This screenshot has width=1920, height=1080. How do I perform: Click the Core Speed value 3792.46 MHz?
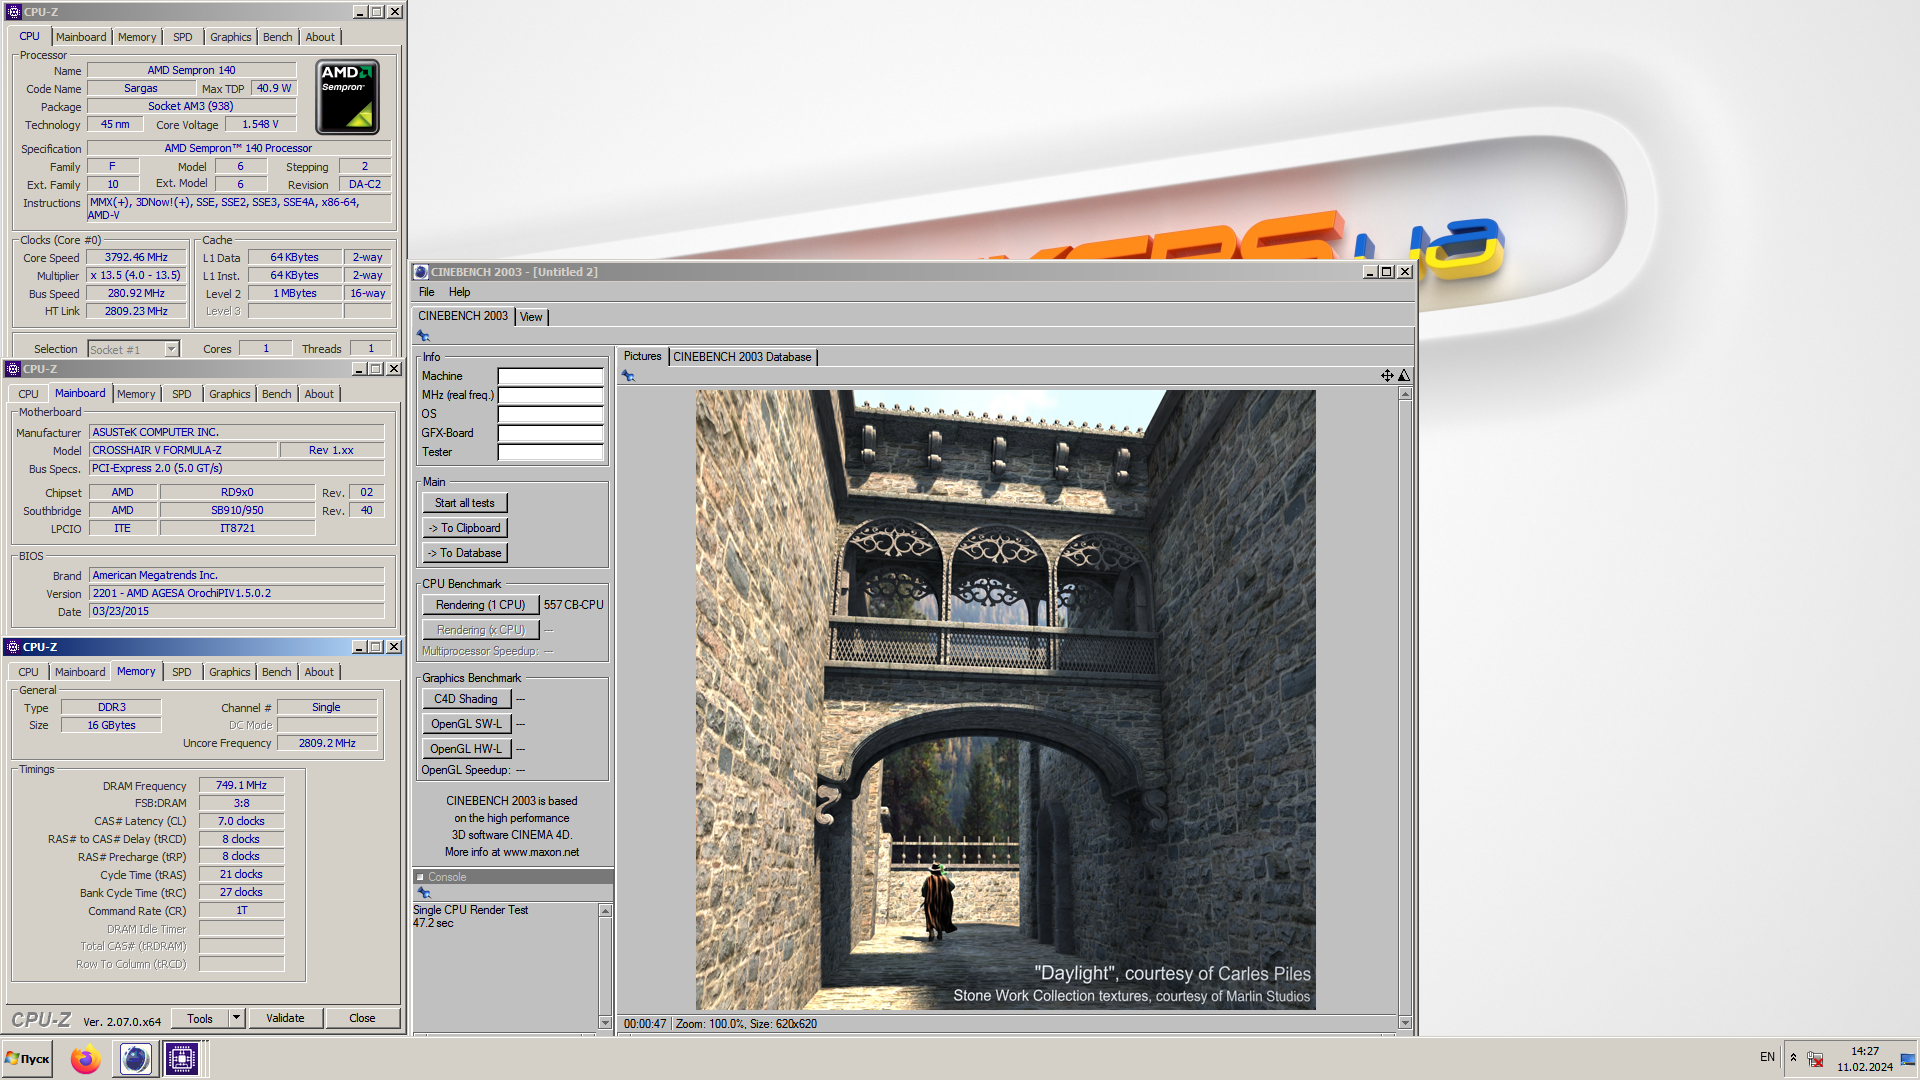click(136, 257)
